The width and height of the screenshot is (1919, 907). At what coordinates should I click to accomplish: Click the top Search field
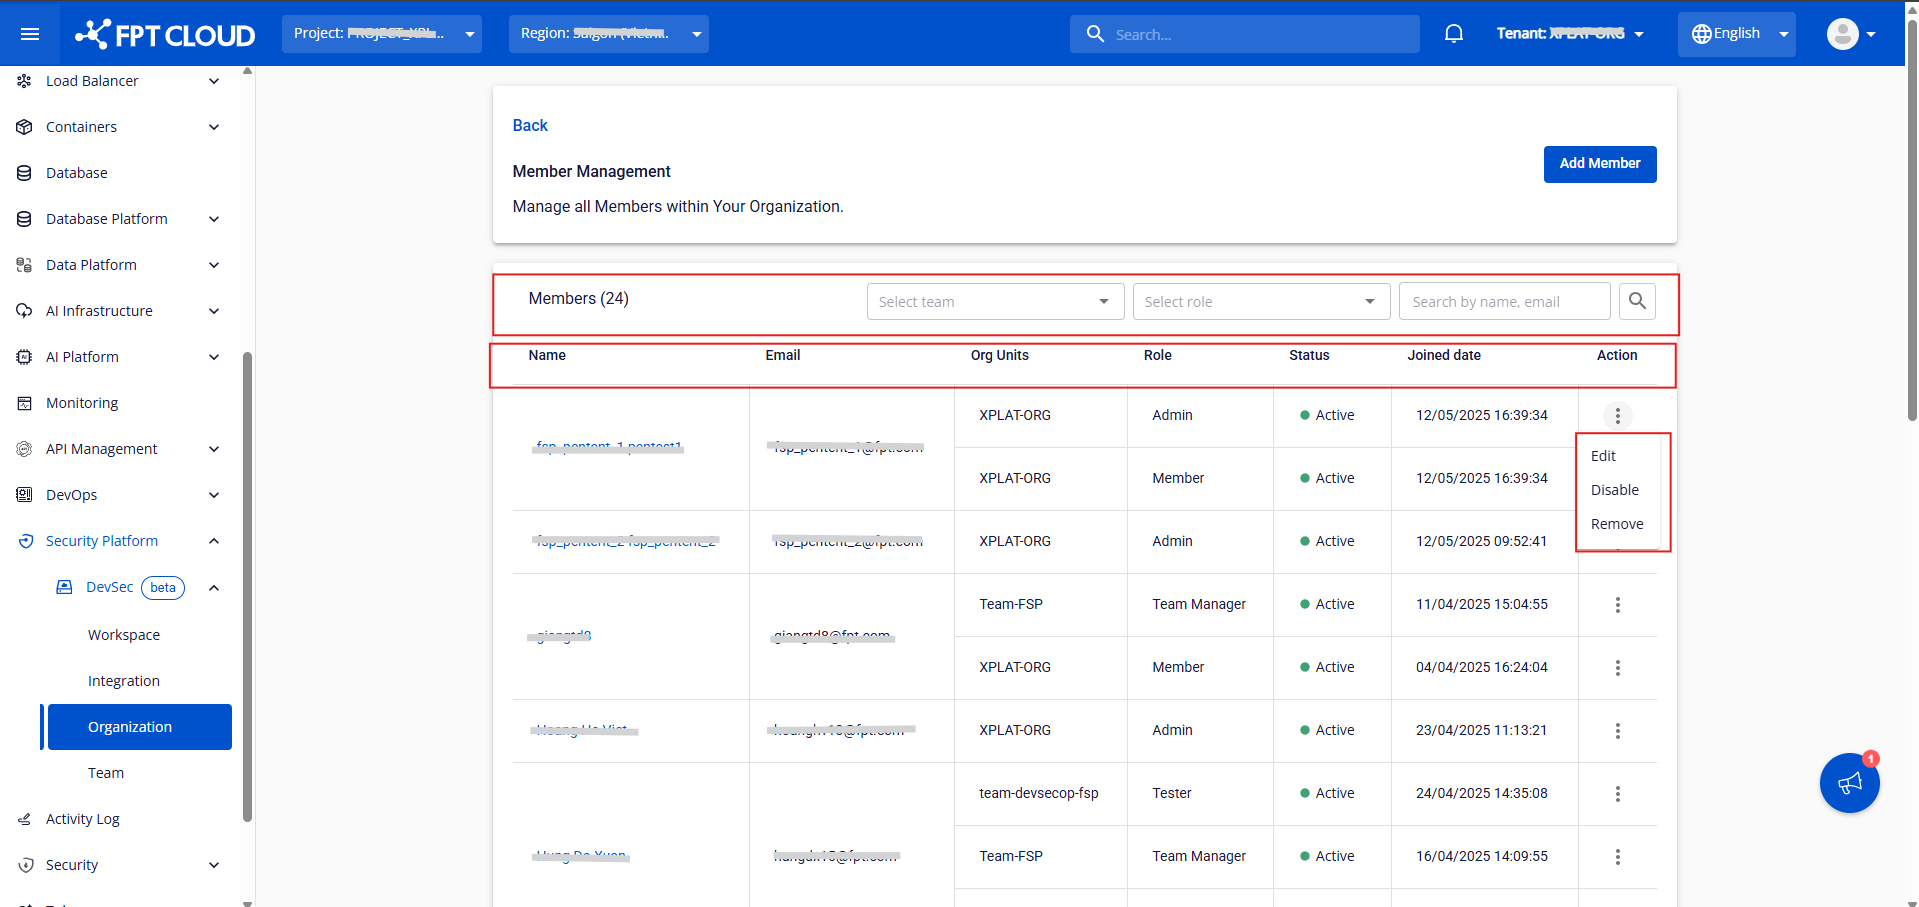click(1245, 34)
